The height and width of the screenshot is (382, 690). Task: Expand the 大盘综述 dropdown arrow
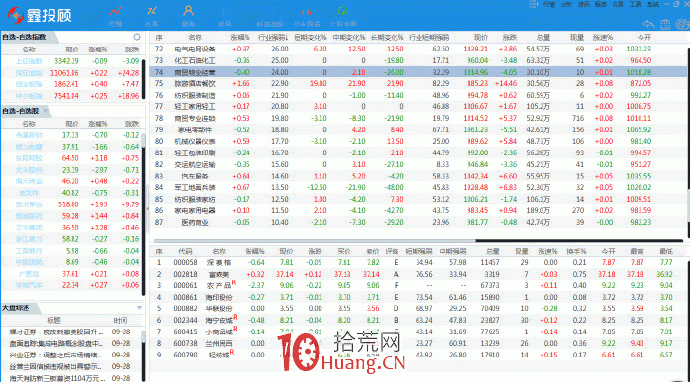[139, 307]
